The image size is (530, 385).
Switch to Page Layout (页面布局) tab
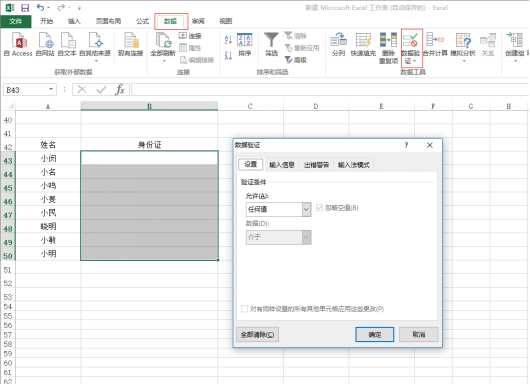[108, 21]
